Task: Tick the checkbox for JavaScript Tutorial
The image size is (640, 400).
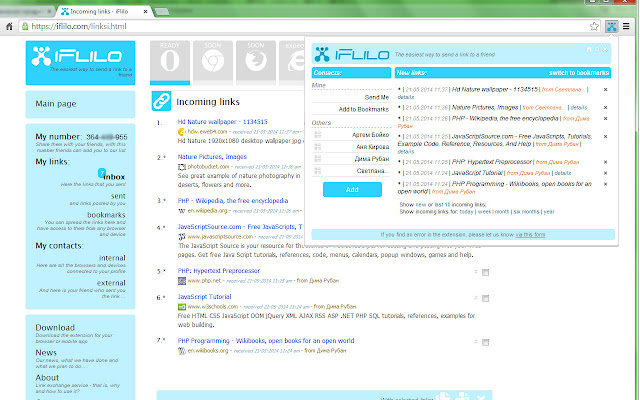Action: [485, 298]
